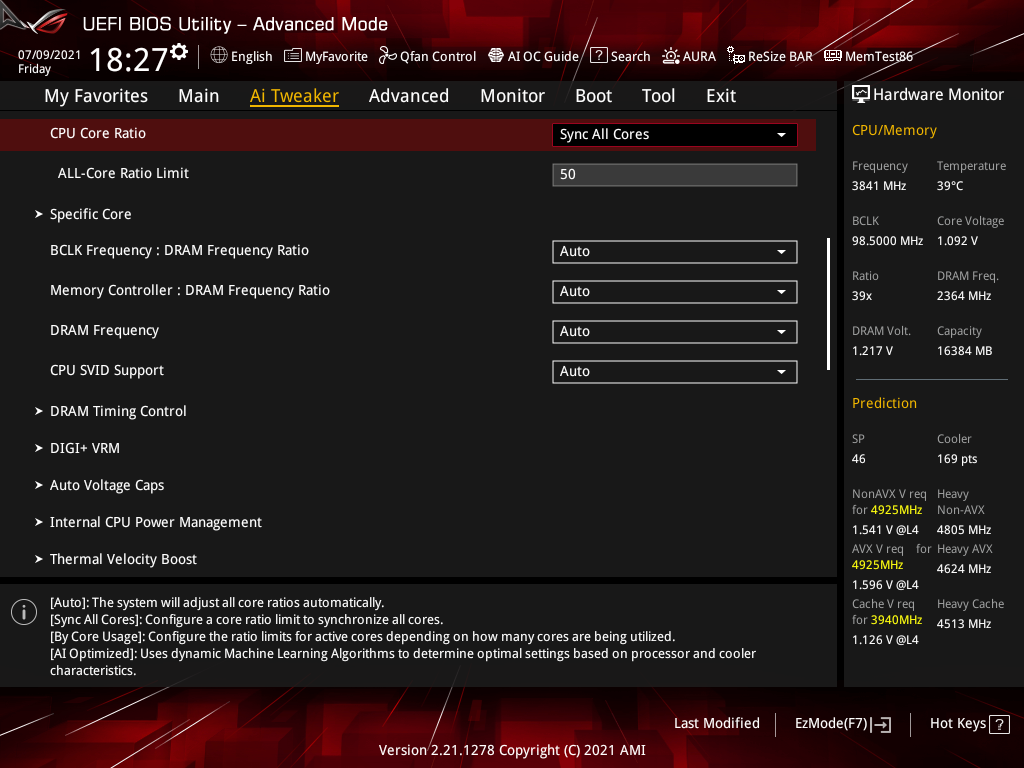This screenshot has height=768, width=1024.
Task: Launch AI OC Guide brain icon
Action: (496, 56)
